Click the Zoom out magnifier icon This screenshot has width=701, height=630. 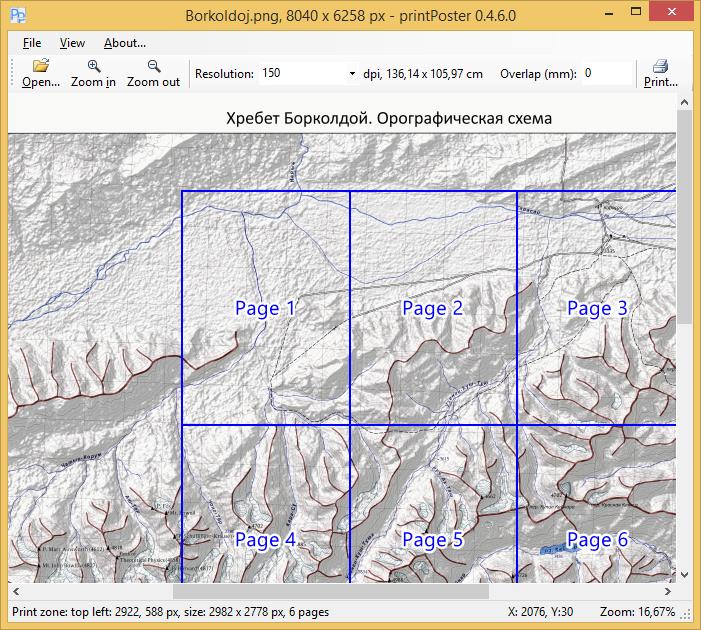point(153,66)
